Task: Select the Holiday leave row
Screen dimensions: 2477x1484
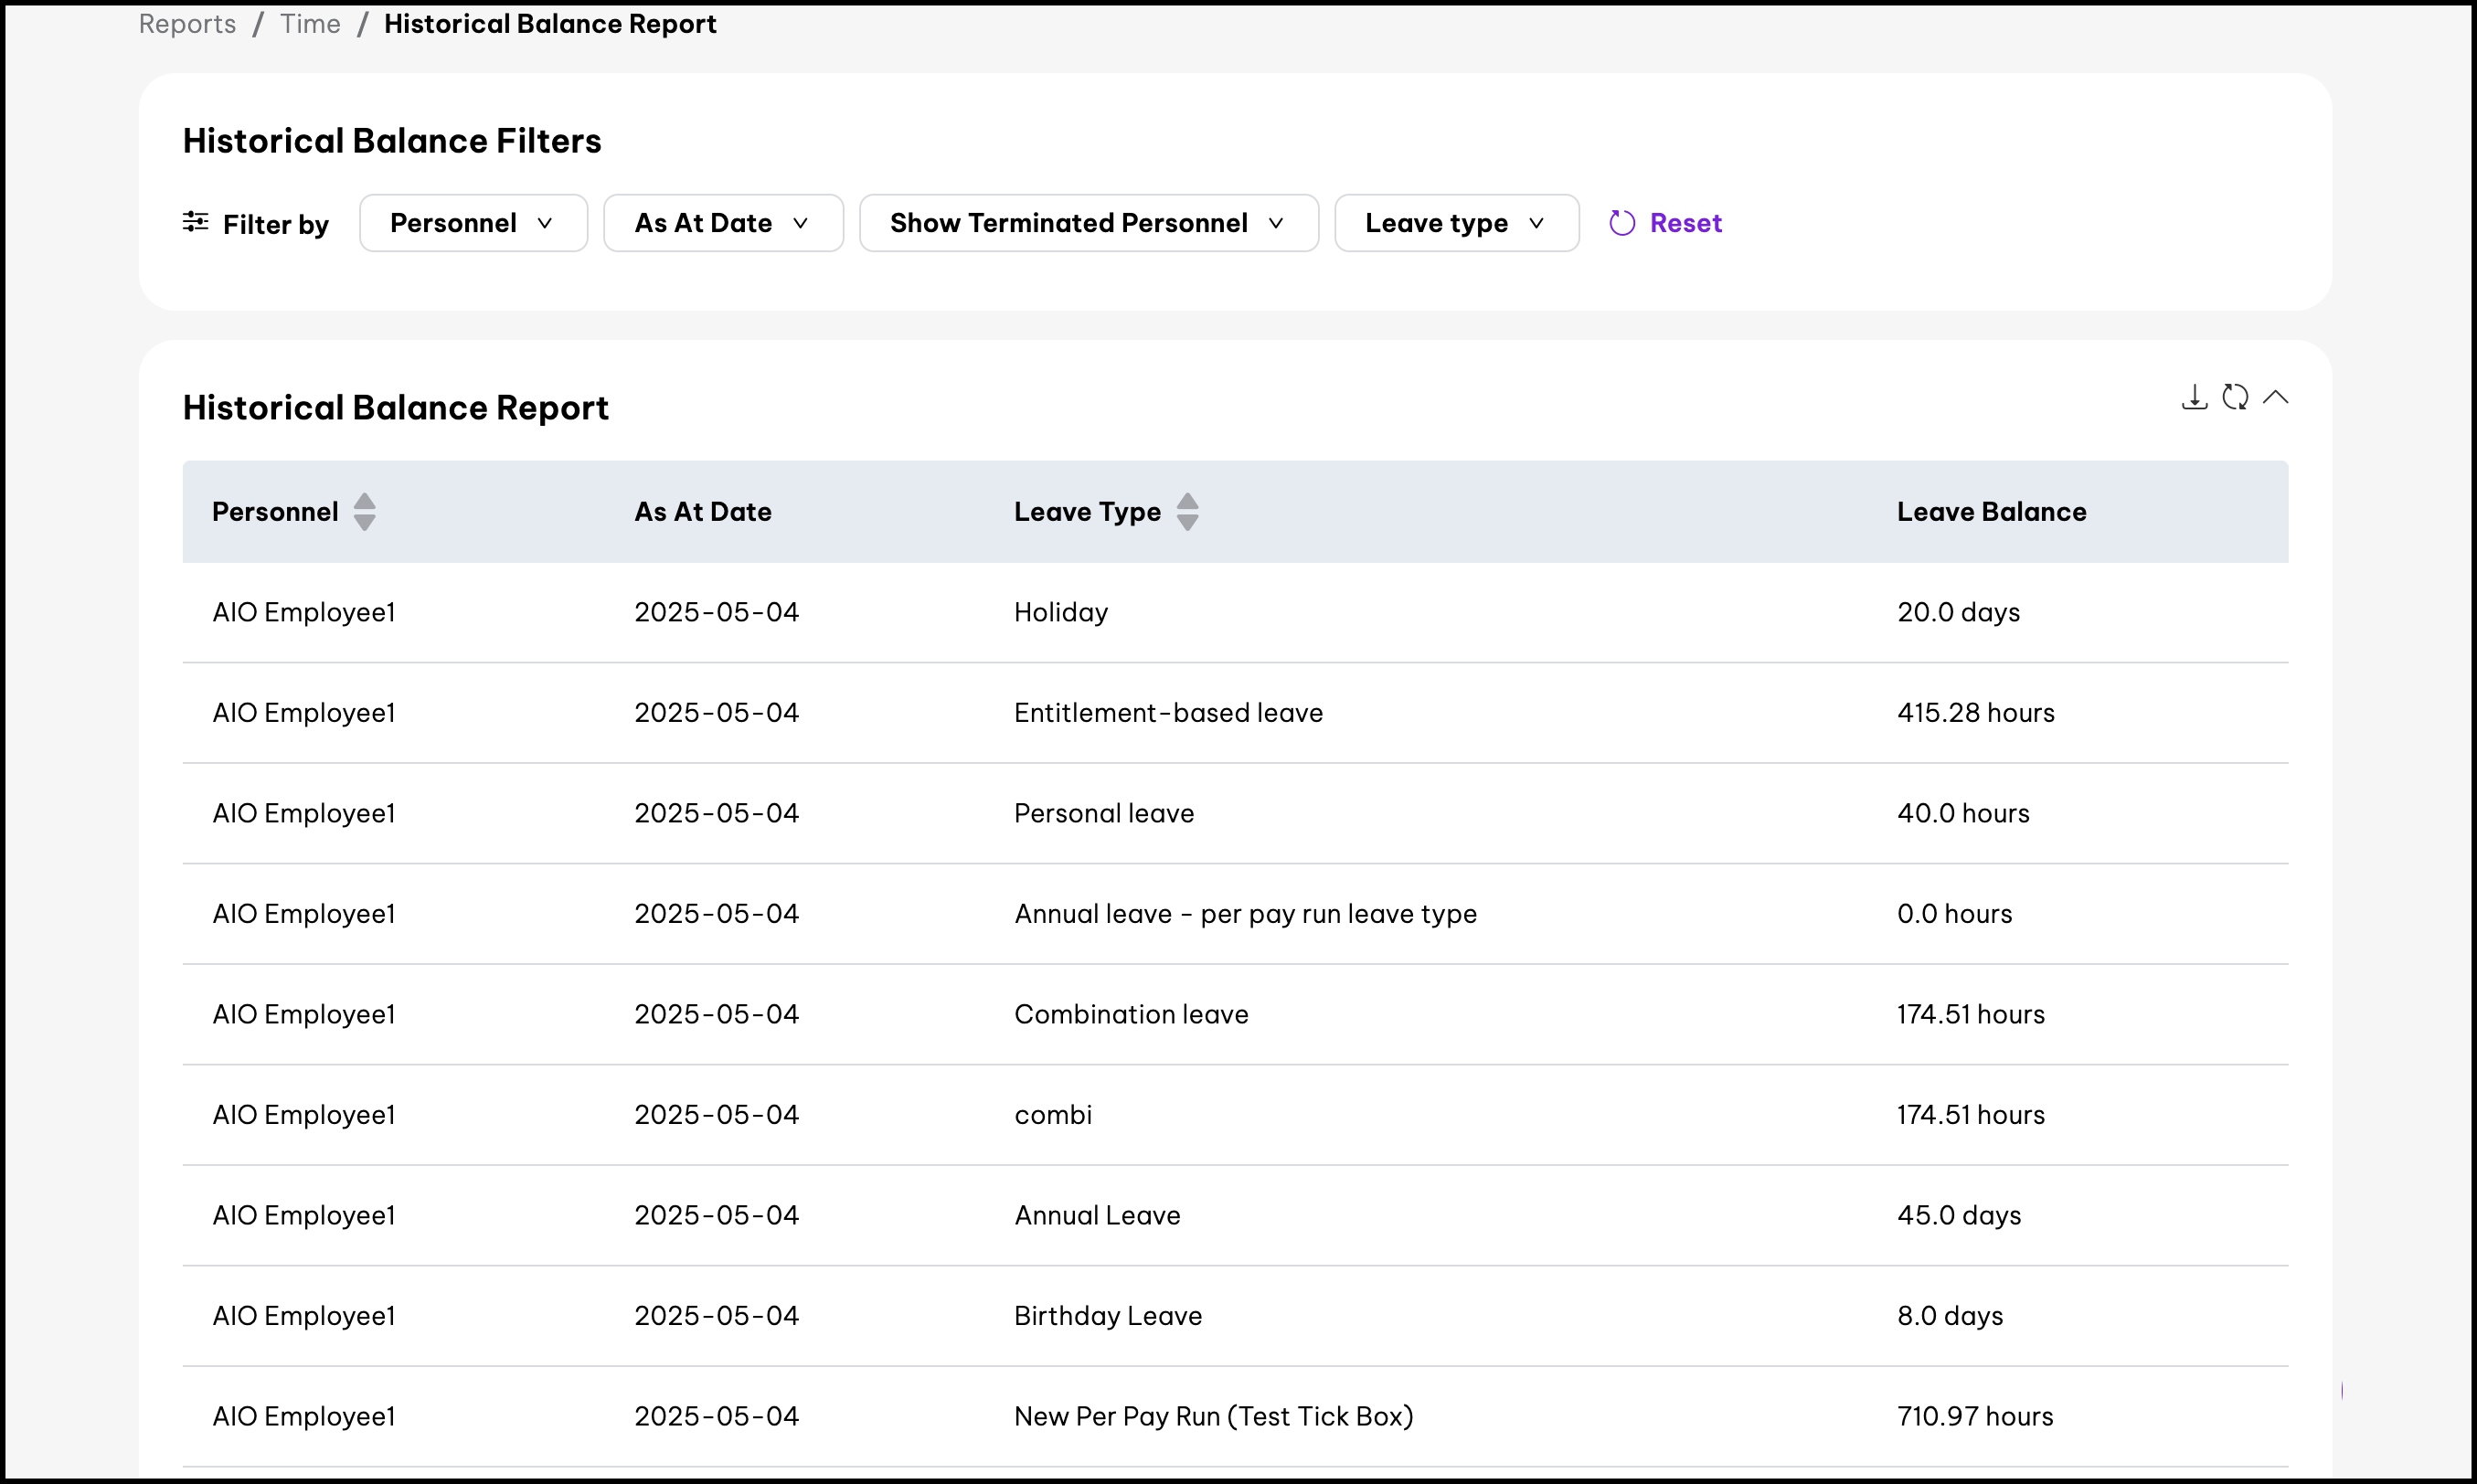Action: (x=1061, y=612)
